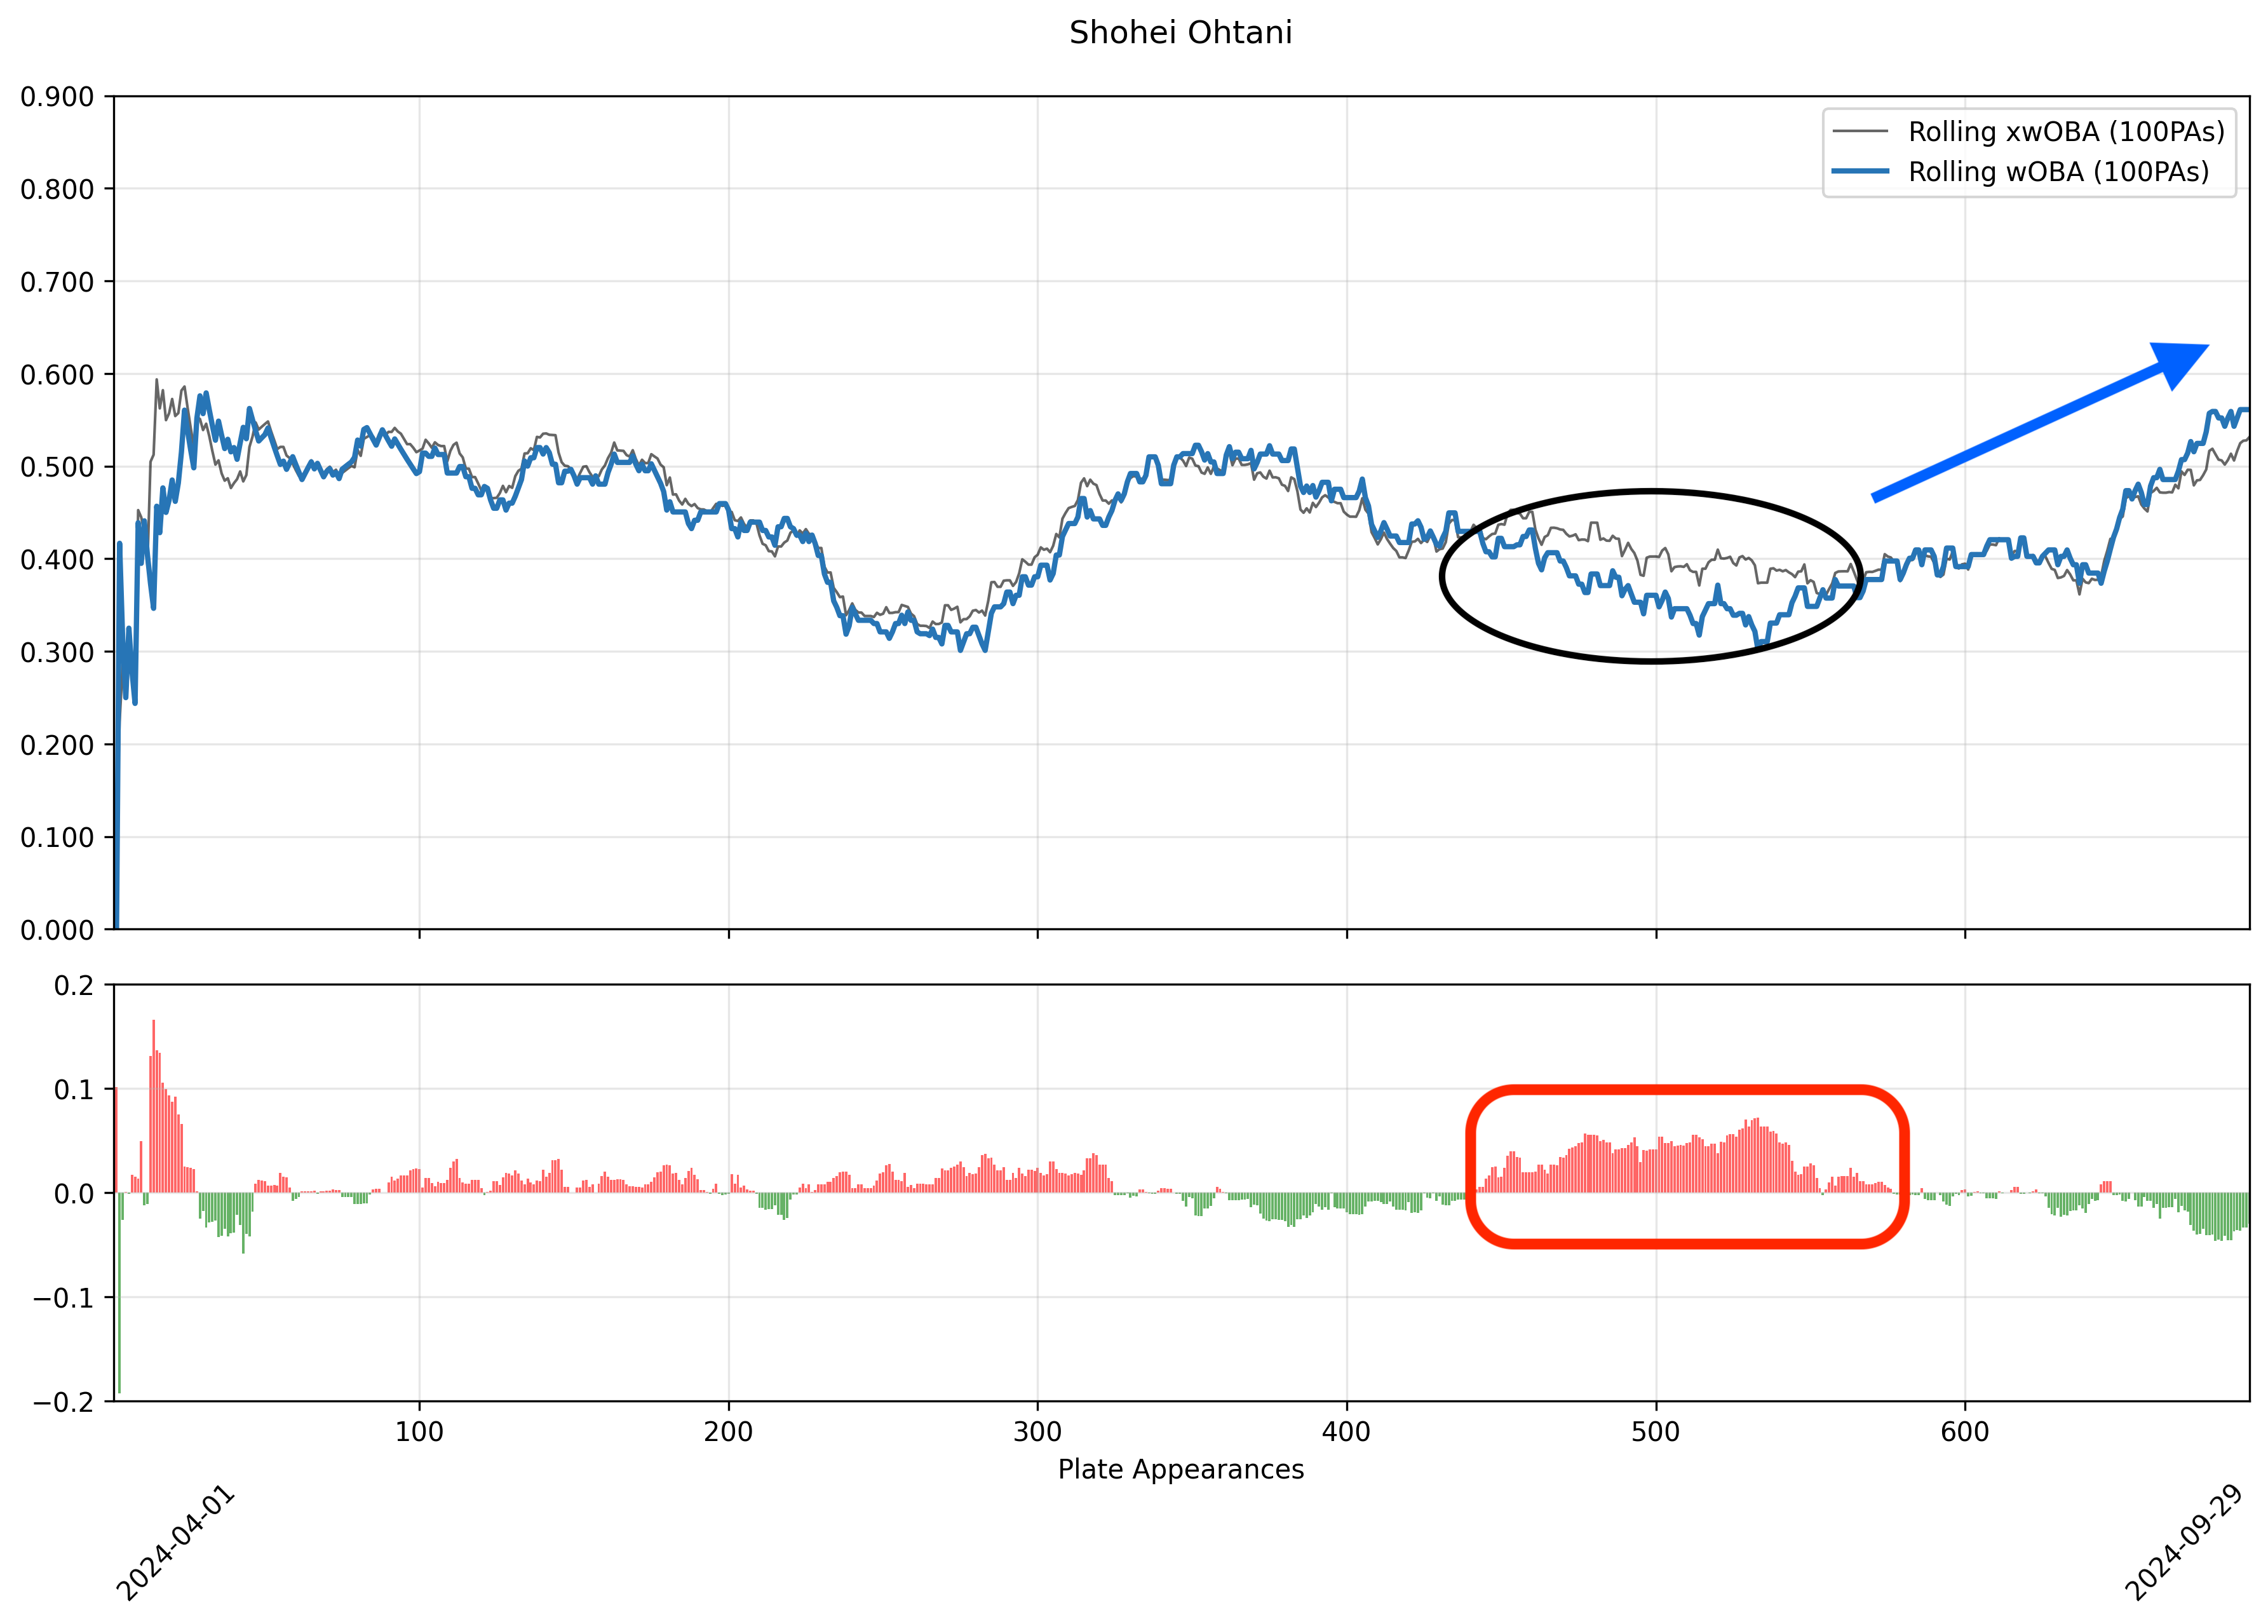Click the "300" x-axis tick label
Image resolution: width=2268 pixels, height=1624 pixels.
click(1037, 1432)
